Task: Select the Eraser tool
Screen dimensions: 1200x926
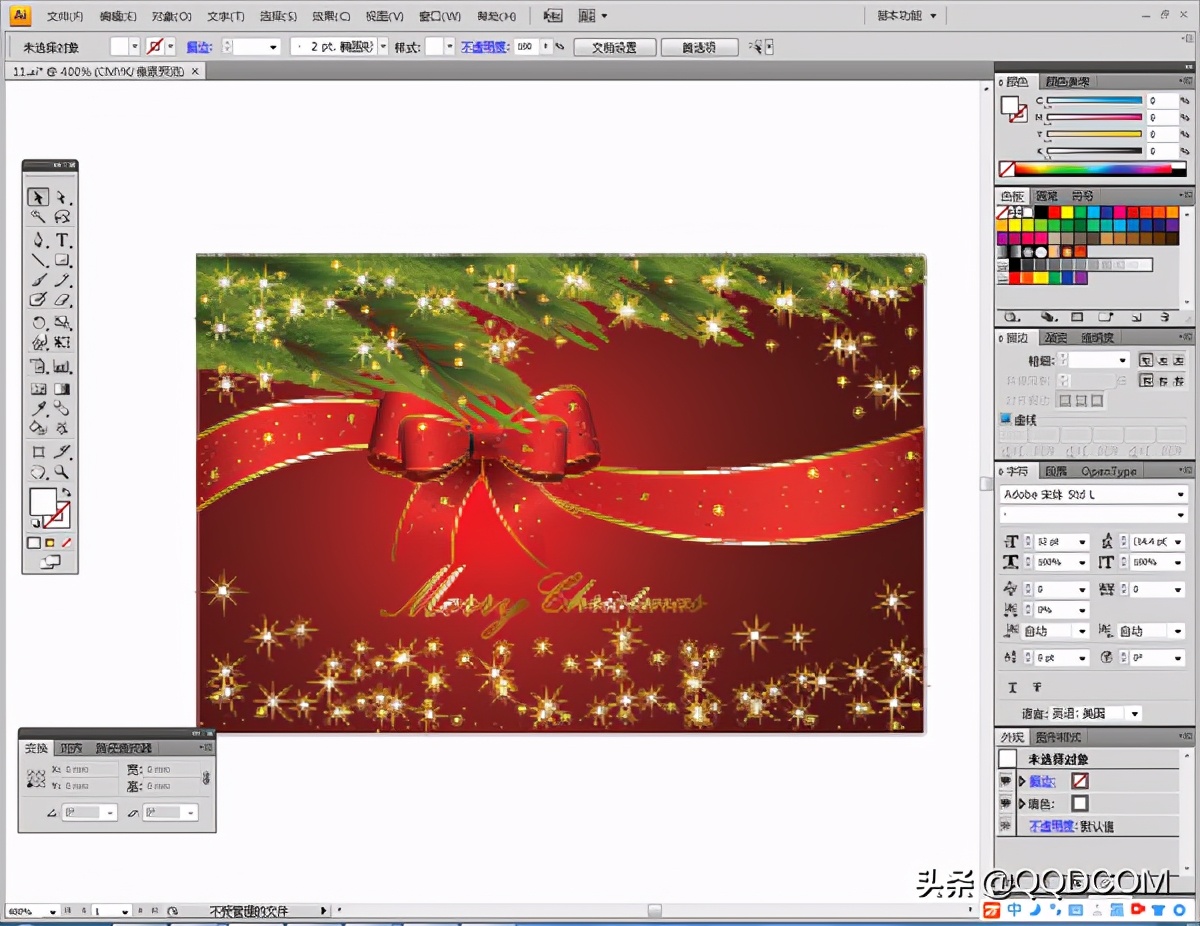Action: pos(62,300)
